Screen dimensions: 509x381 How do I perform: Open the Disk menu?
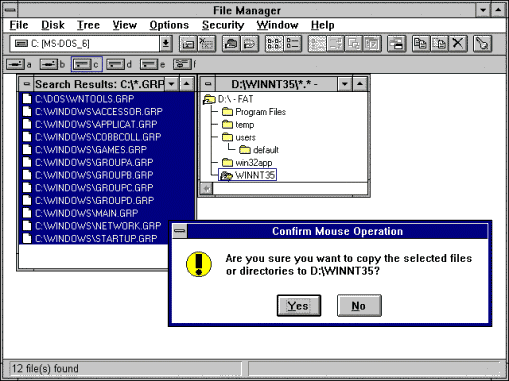(53, 25)
